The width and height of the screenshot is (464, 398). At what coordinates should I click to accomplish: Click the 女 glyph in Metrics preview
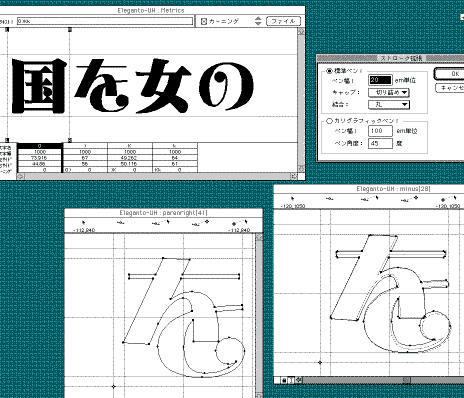163,86
